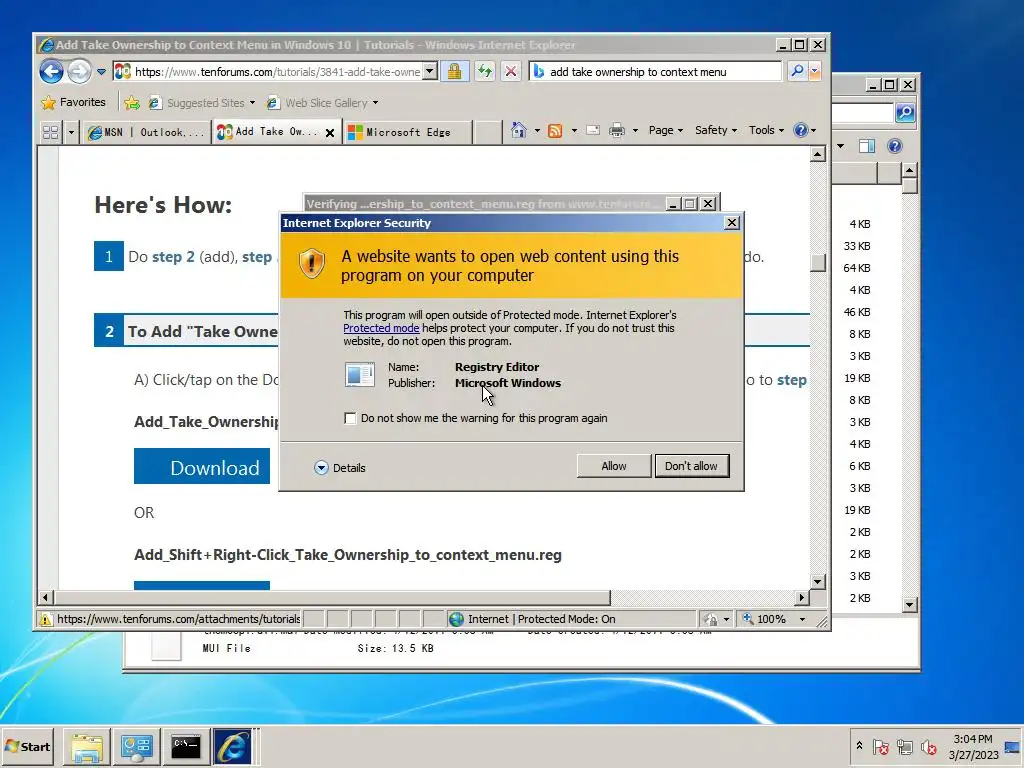This screenshot has height=768, width=1024.
Task: Click the RSS Feeds icon
Action: [x=555, y=131]
